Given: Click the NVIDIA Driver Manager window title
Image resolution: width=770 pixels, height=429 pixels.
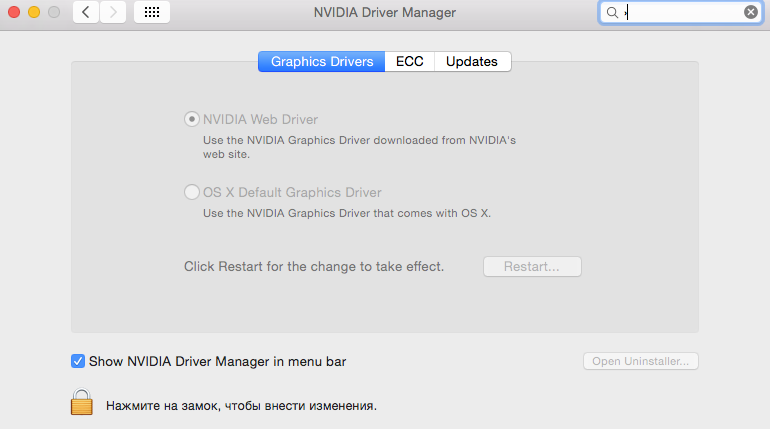Looking at the screenshot, I should click(385, 12).
